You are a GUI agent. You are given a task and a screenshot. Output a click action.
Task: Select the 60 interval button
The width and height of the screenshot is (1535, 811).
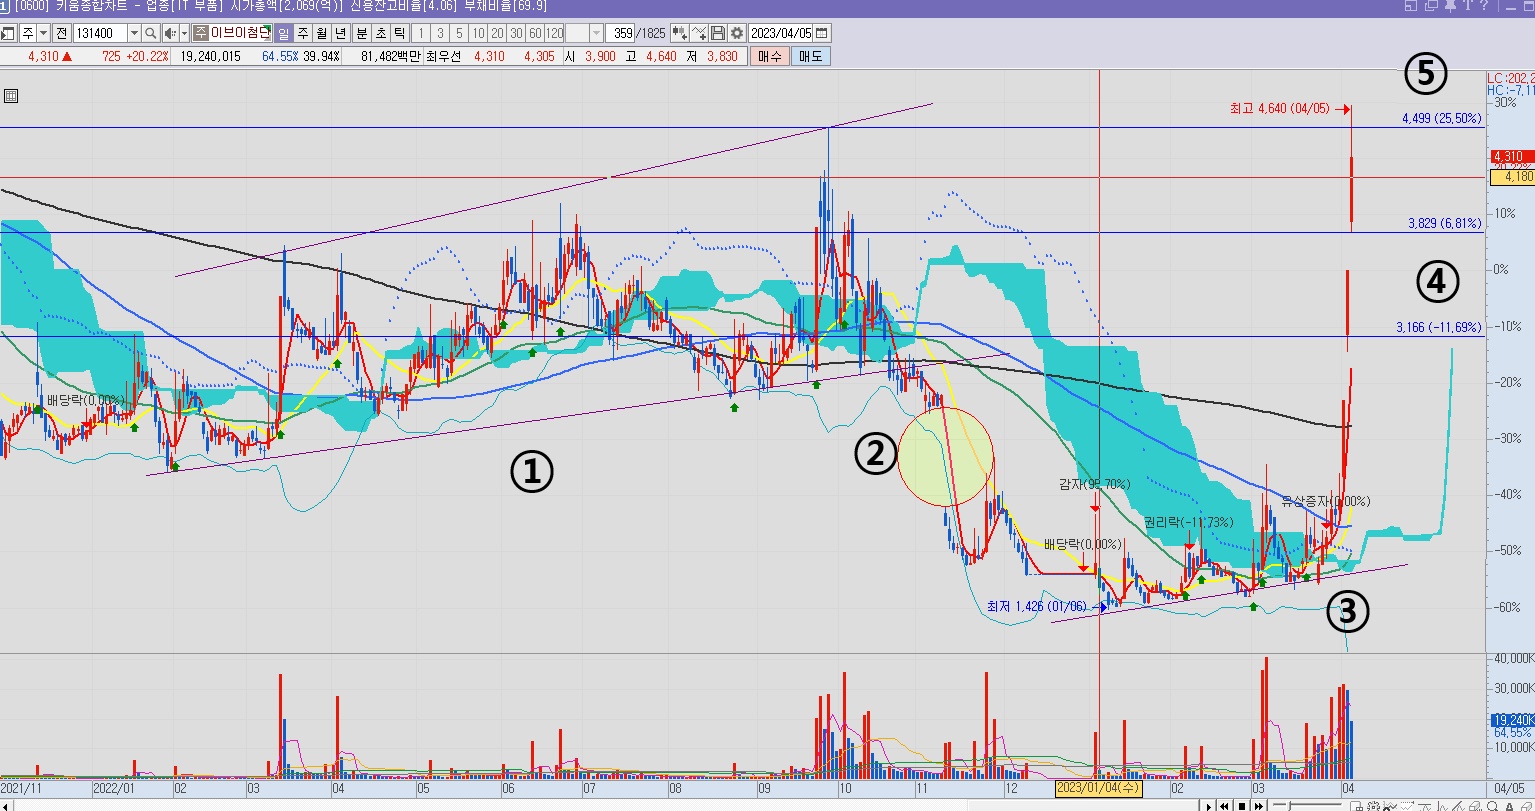pos(535,33)
